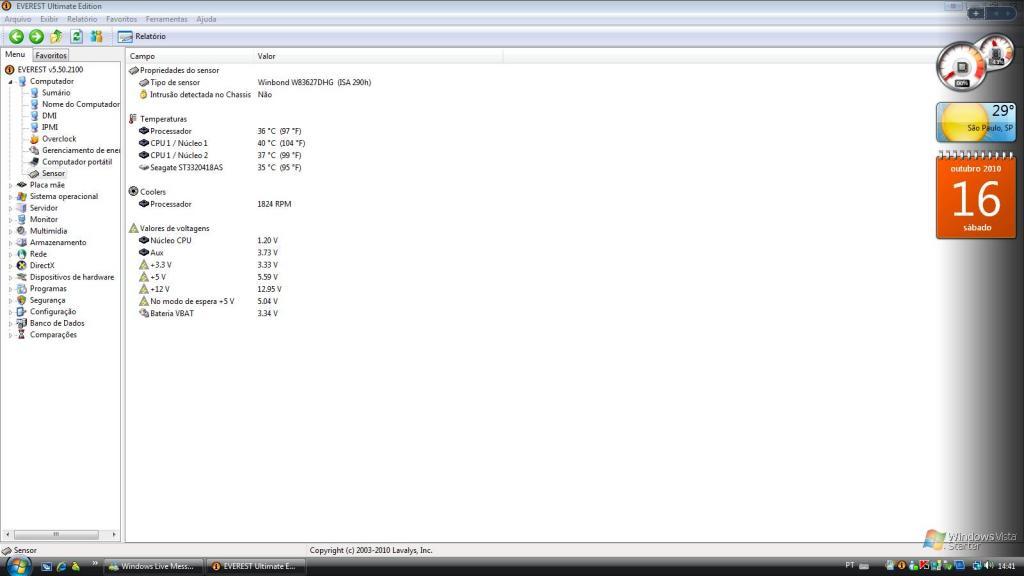The height and width of the screenshot is (576, 1024).
Task: Select CPU 1 / Núcleo 1 row
Action: point(222,143)
